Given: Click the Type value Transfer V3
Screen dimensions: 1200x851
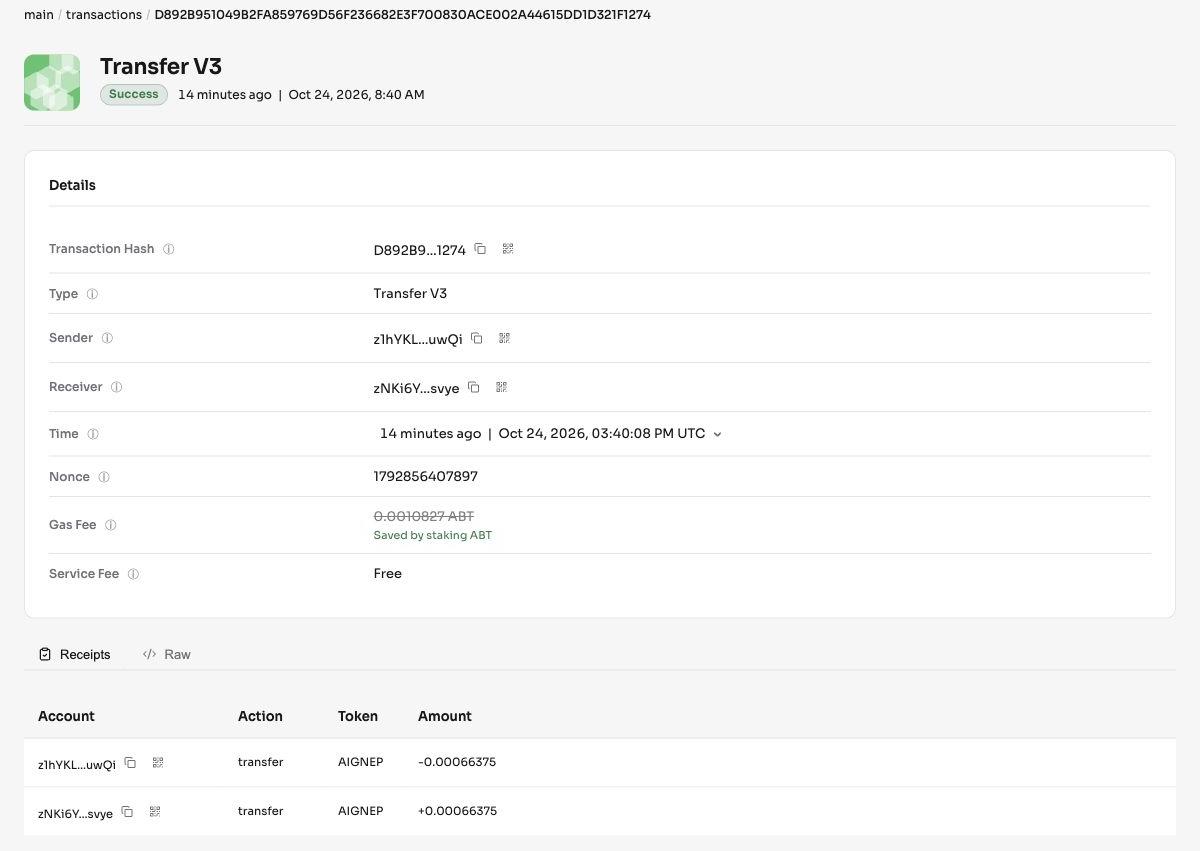Looking at the screenshot, I should click(x=410, y=294).
